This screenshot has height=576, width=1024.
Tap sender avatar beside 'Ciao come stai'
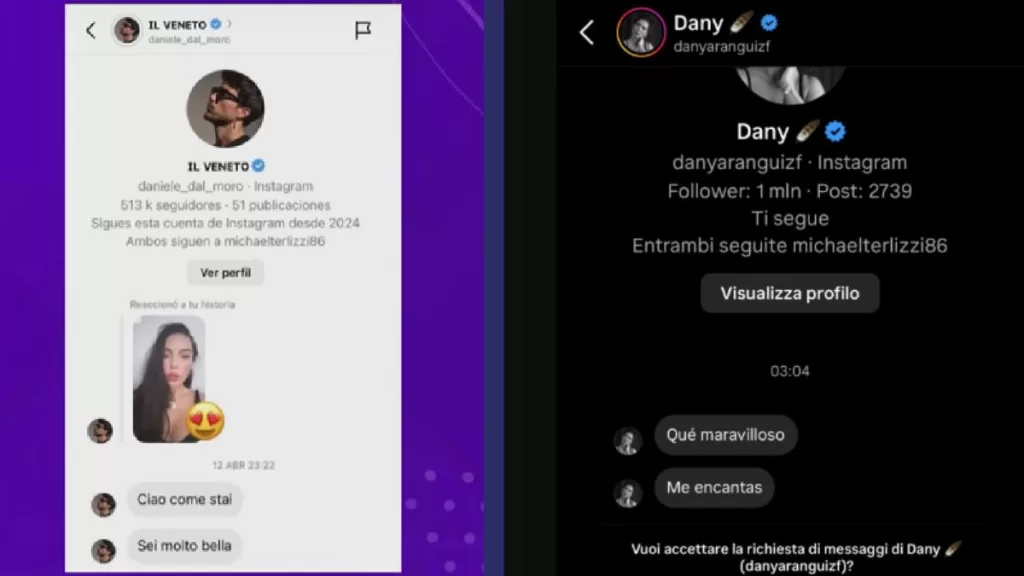coord(103,505)
